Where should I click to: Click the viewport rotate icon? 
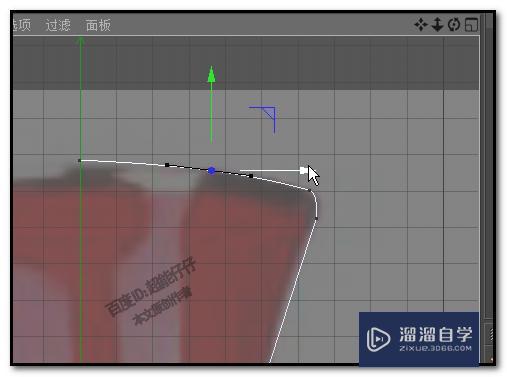pyautogui.click(x=454, y=25)
